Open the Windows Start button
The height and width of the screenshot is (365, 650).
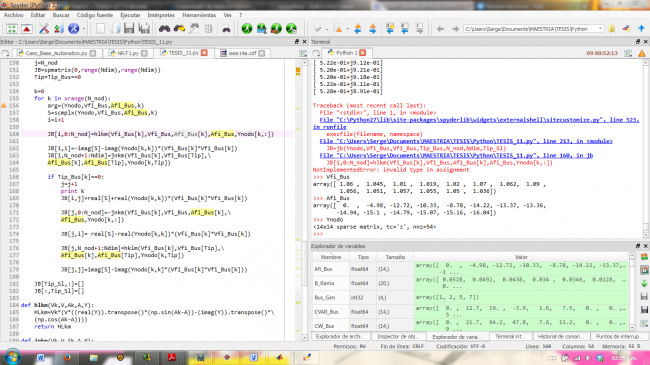12,357
